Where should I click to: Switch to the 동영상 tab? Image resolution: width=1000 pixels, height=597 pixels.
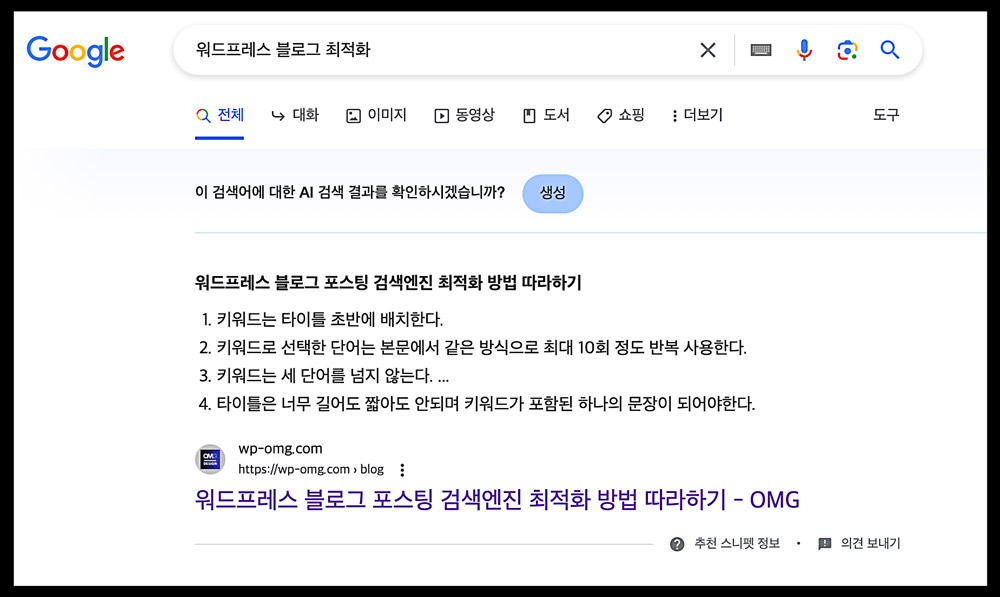coord(464,115)
